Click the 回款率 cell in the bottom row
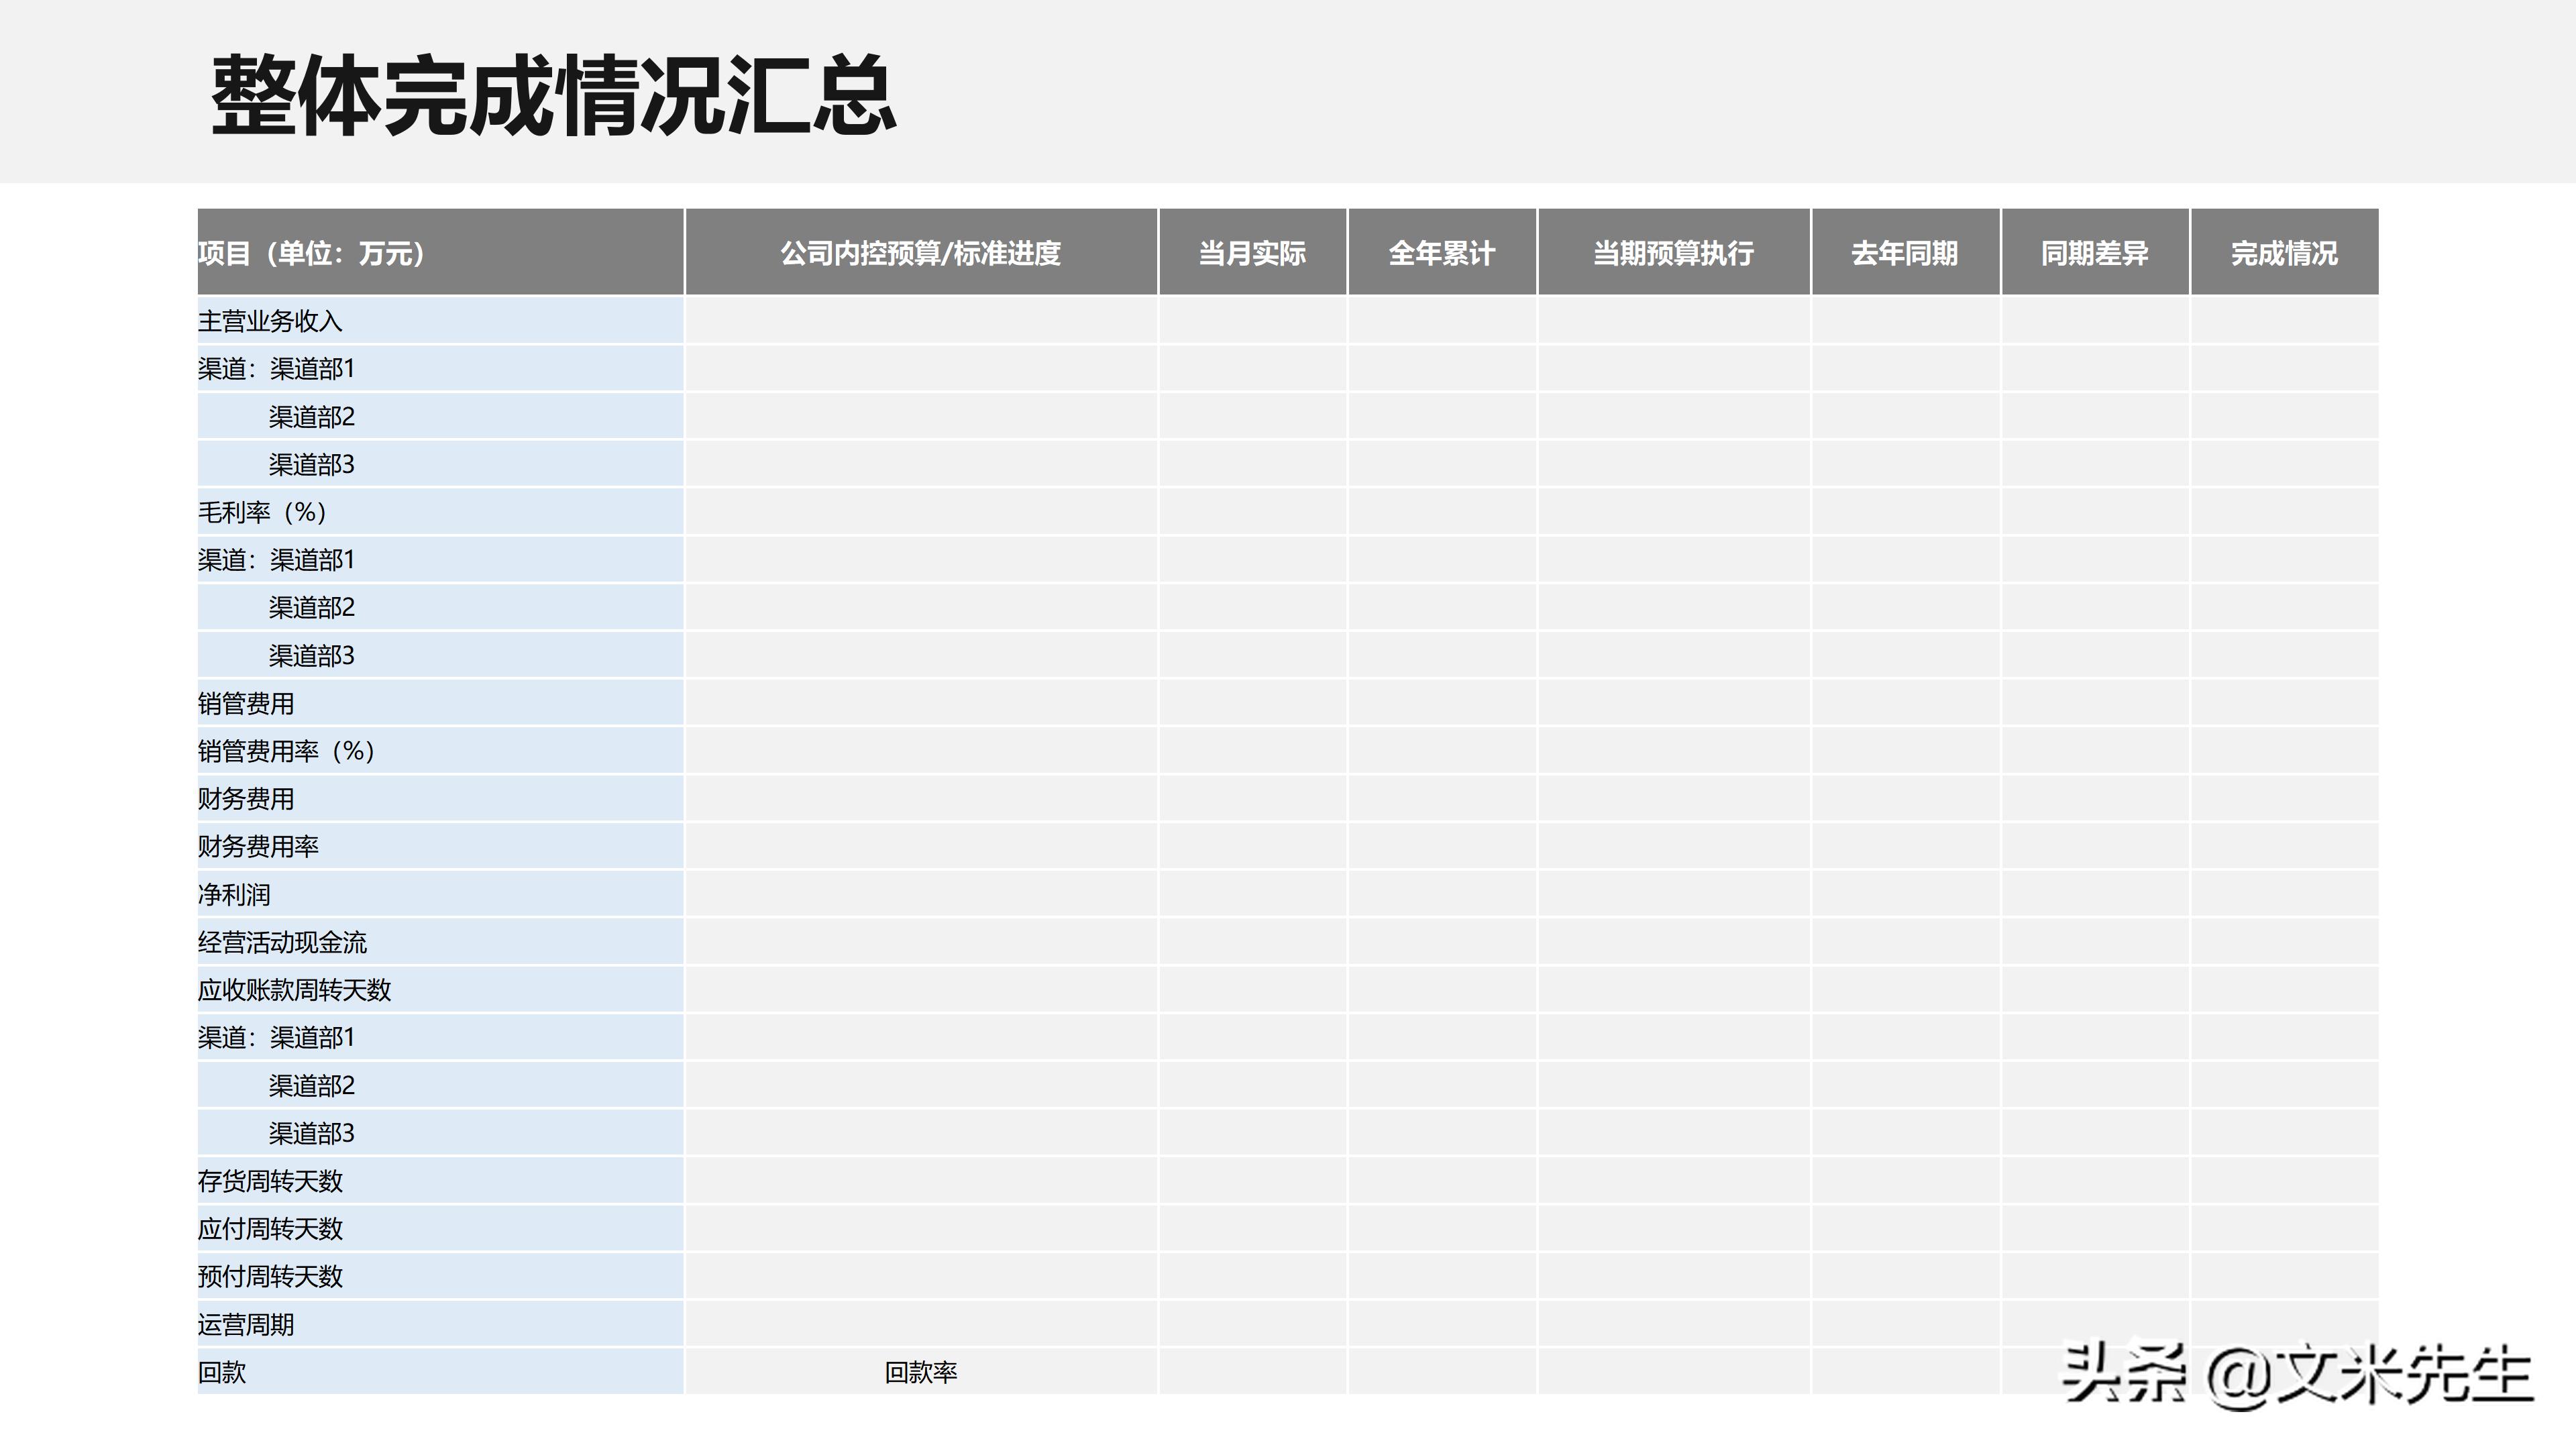 (x=921, y=1373)
